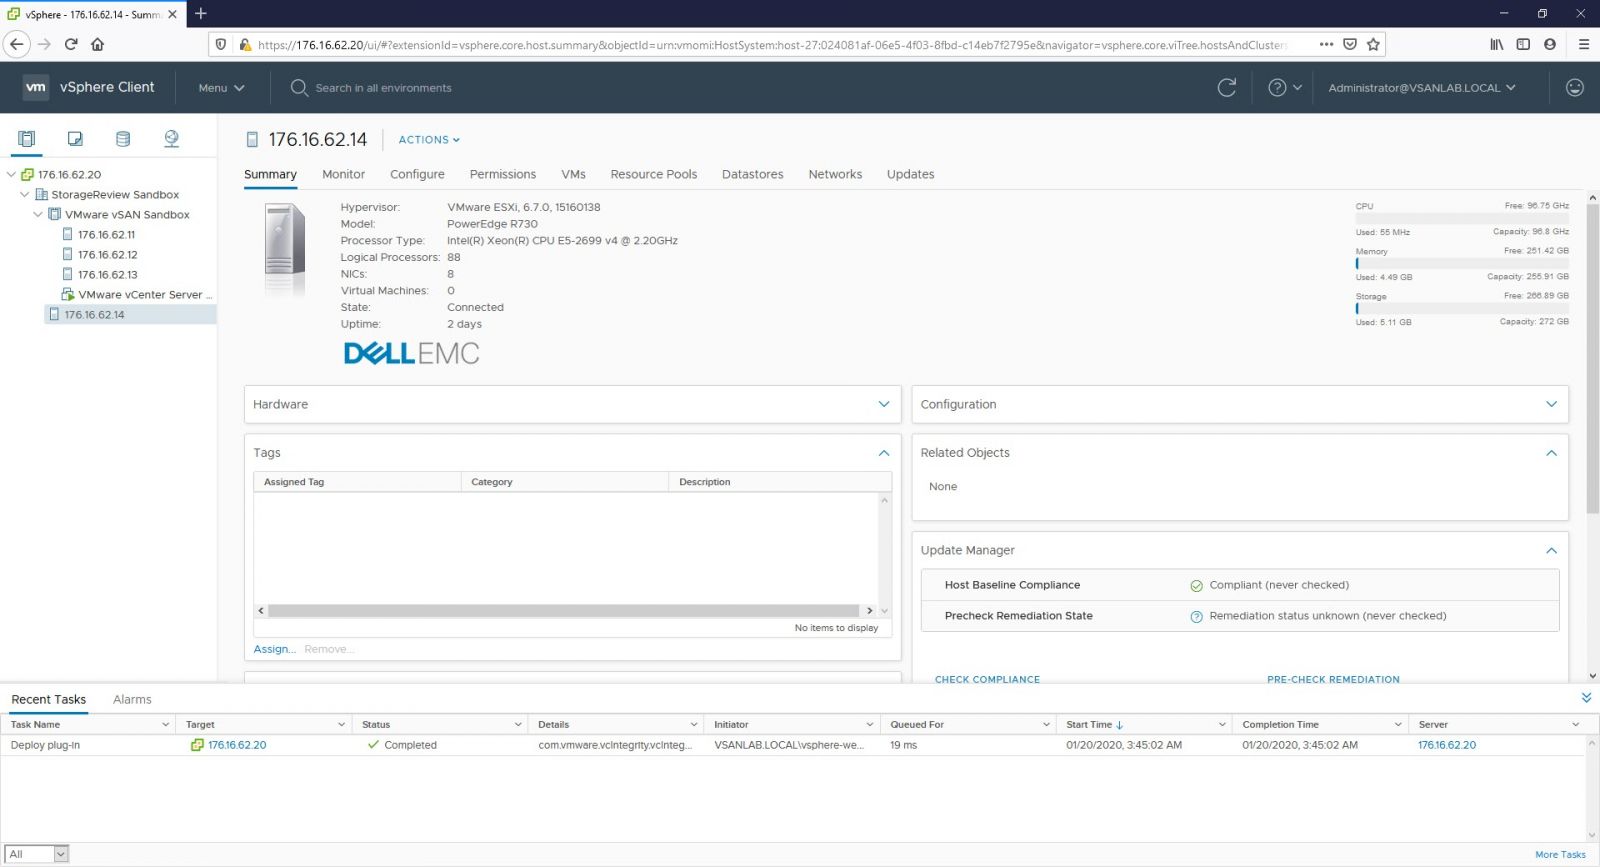Screen dimensions: 1600x867
Task: Switch to the Monitor tab
Action: (343, 174)
